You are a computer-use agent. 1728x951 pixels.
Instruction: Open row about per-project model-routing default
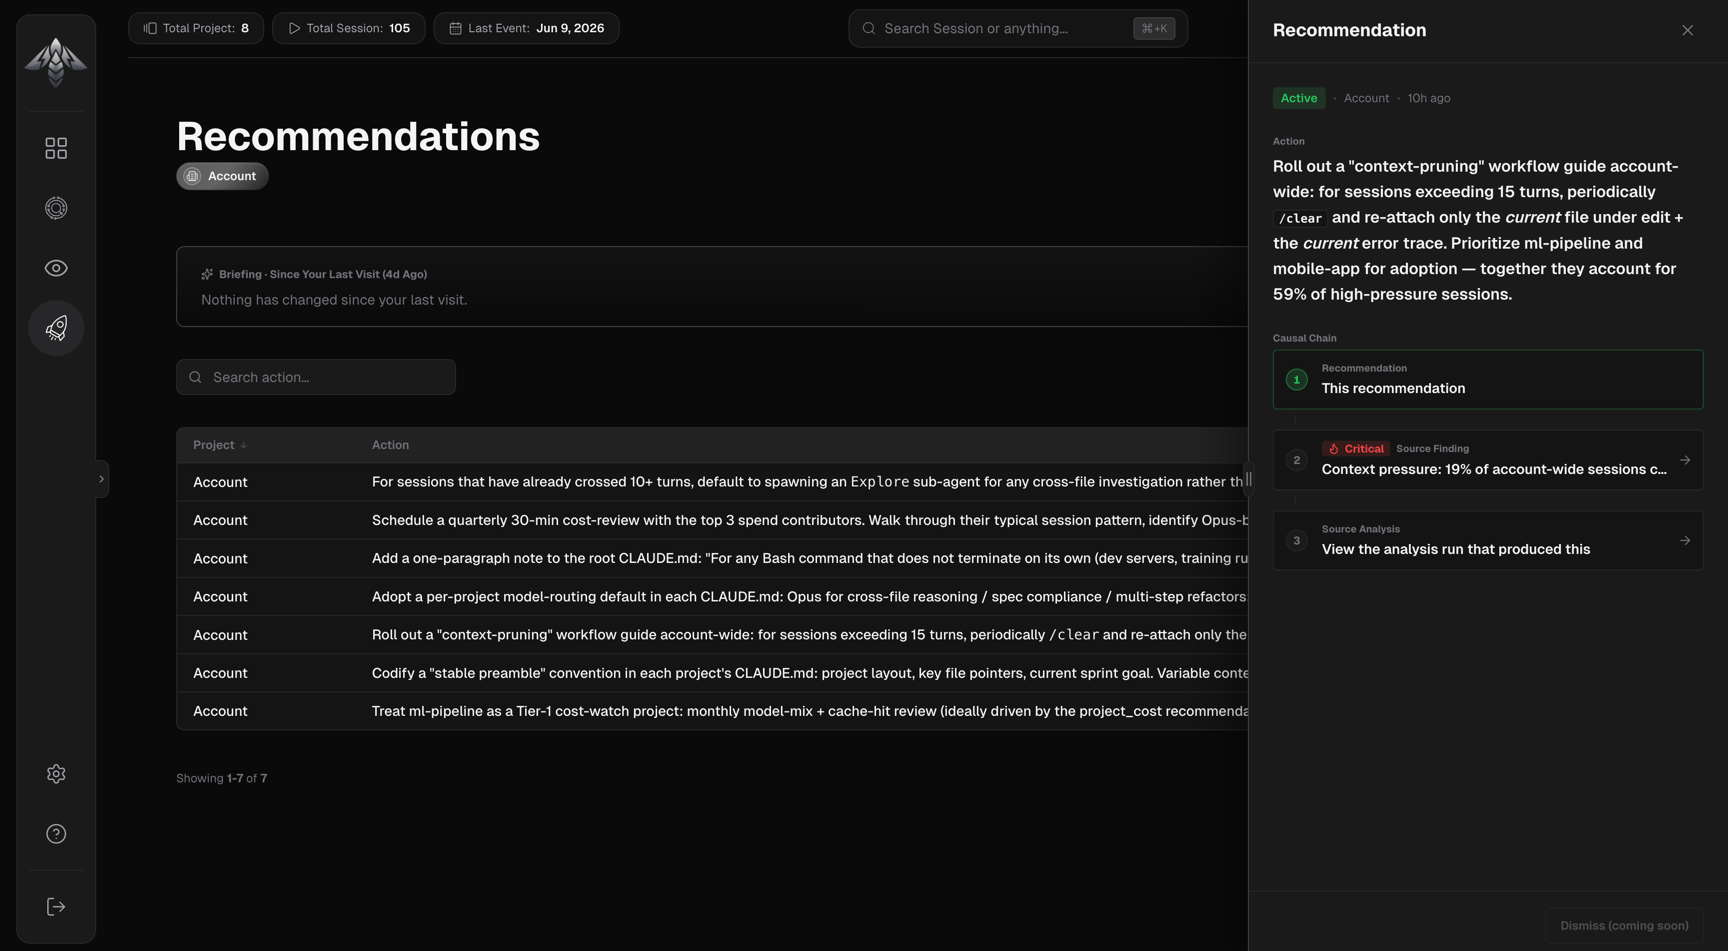712,597
